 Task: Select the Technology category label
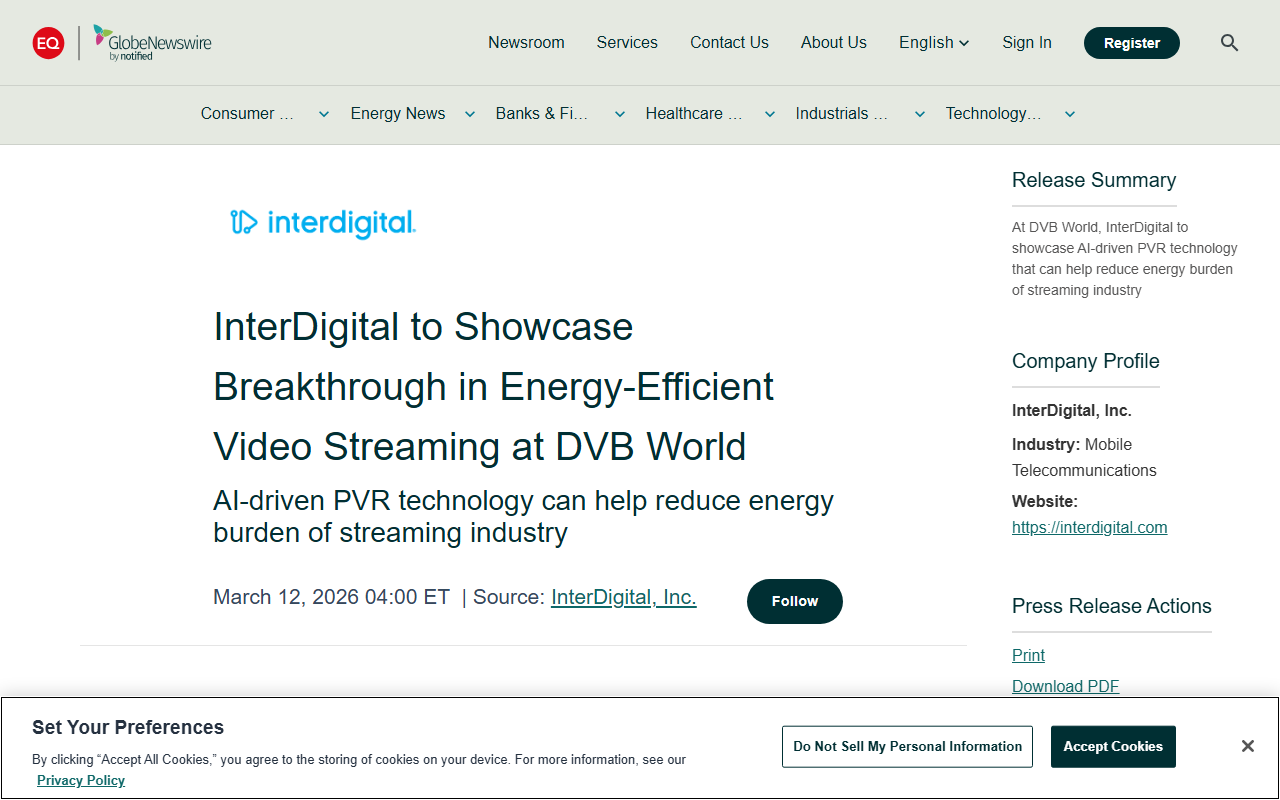tap(994, 114)
